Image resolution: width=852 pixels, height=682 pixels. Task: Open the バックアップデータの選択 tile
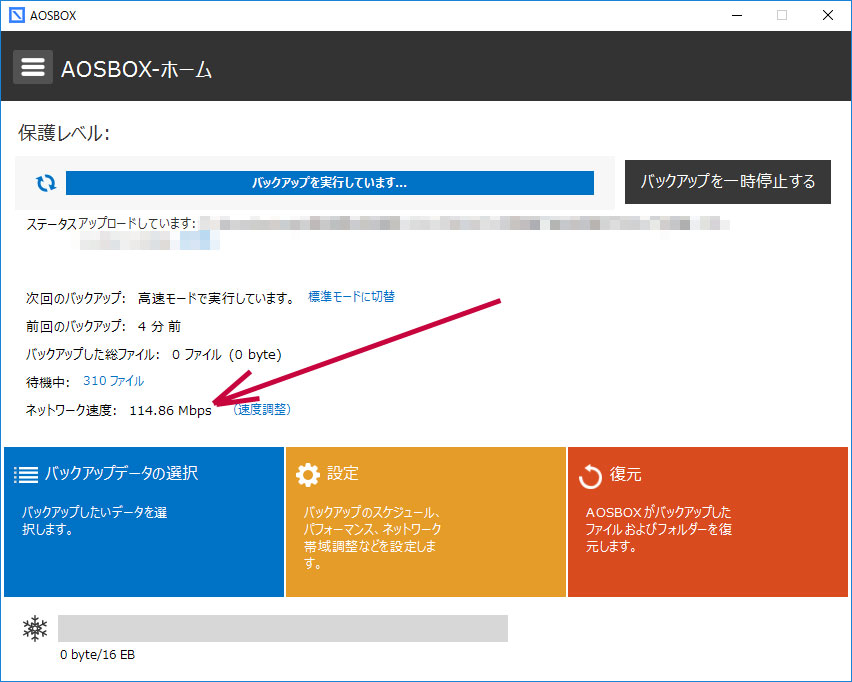(144, 522)
